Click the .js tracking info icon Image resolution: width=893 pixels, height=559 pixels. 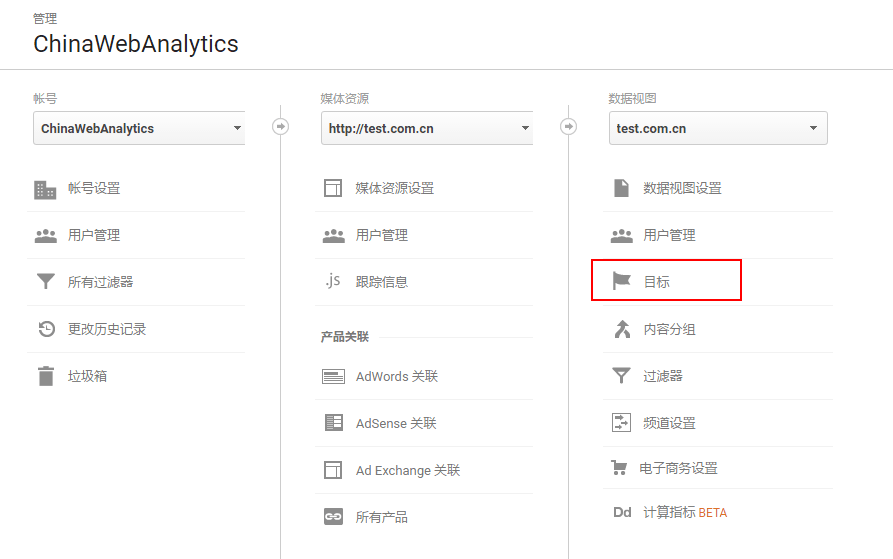point(333,281)
